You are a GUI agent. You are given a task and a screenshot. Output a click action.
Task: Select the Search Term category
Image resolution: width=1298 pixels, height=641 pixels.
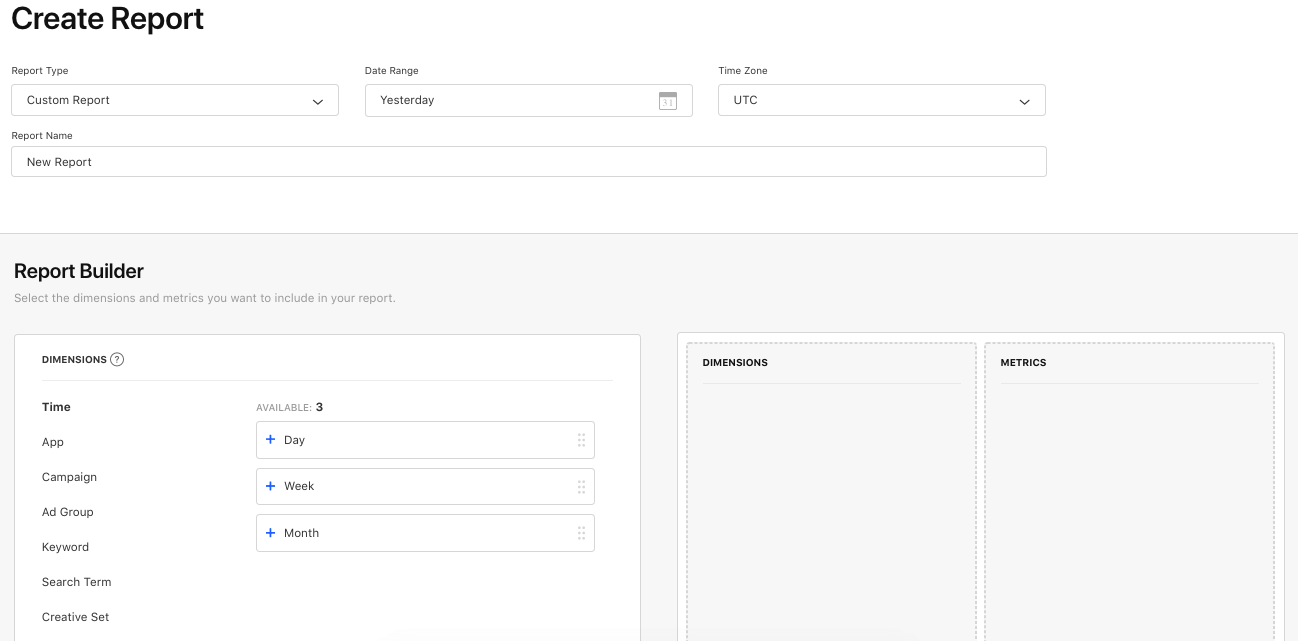[x=76, y=582]
